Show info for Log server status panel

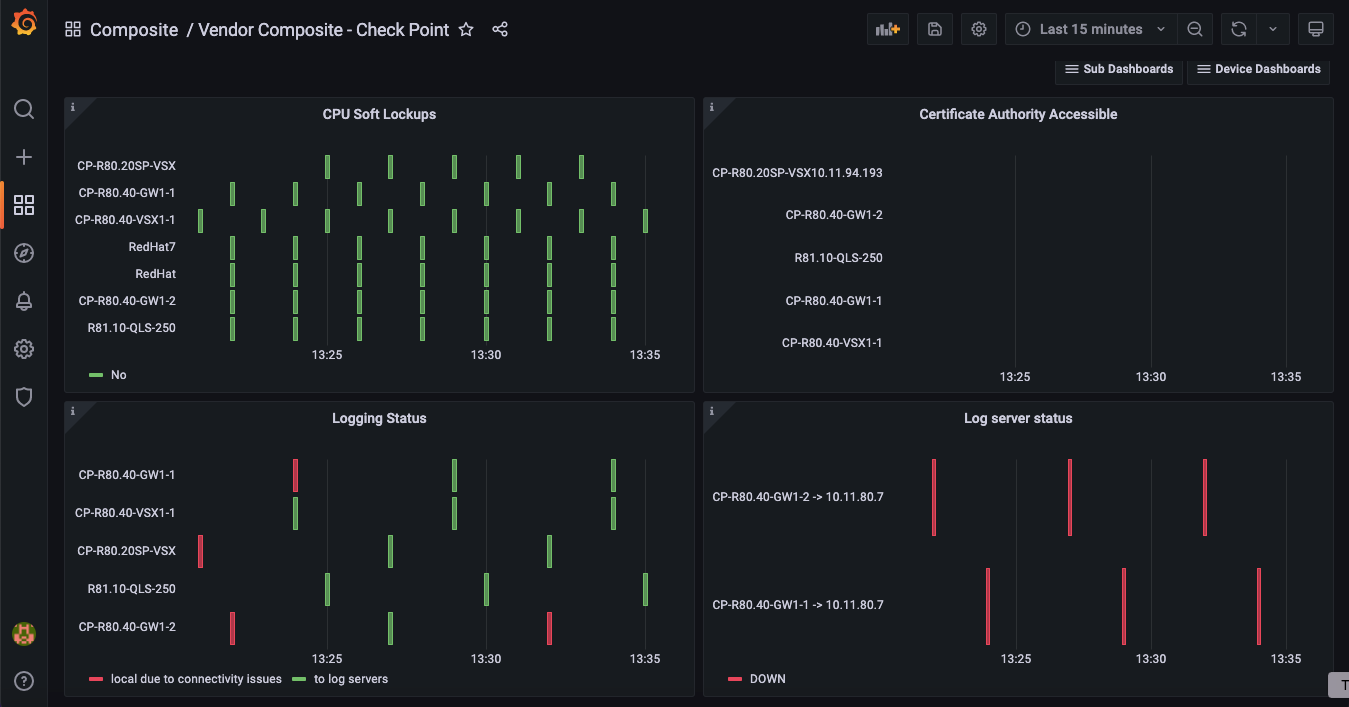711,410
